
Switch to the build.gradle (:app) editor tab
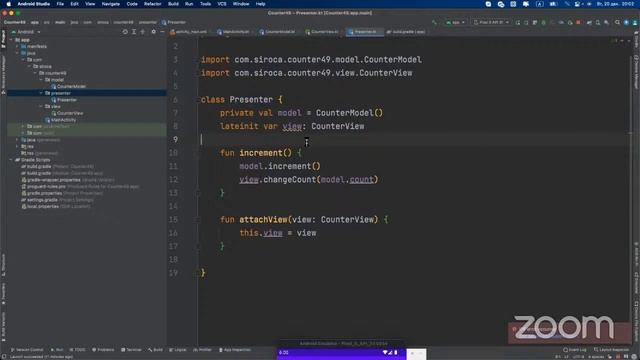406,32
